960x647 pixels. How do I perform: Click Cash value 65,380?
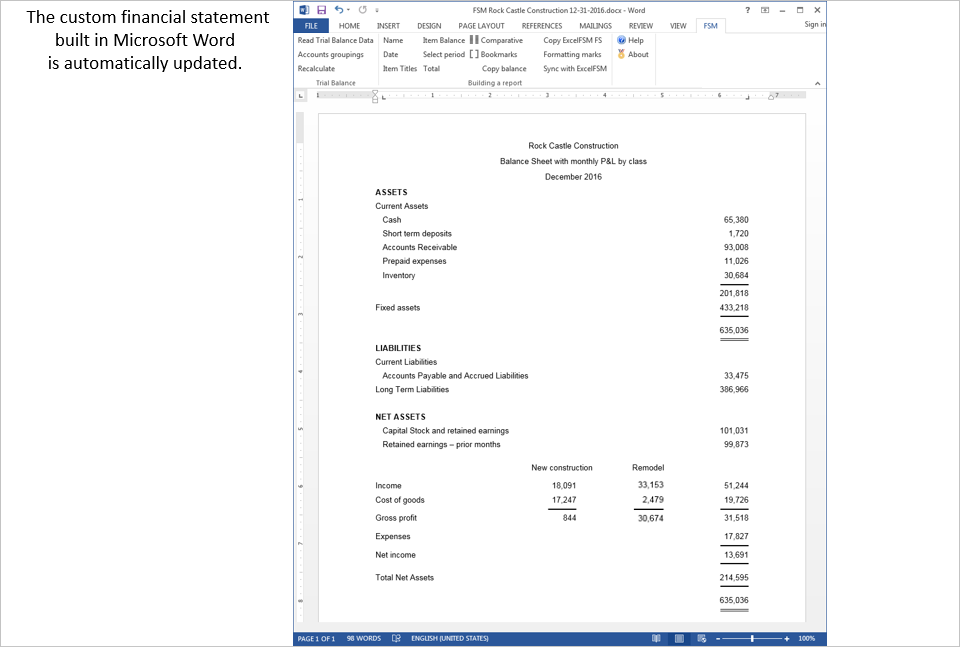[x=736, y=220]
